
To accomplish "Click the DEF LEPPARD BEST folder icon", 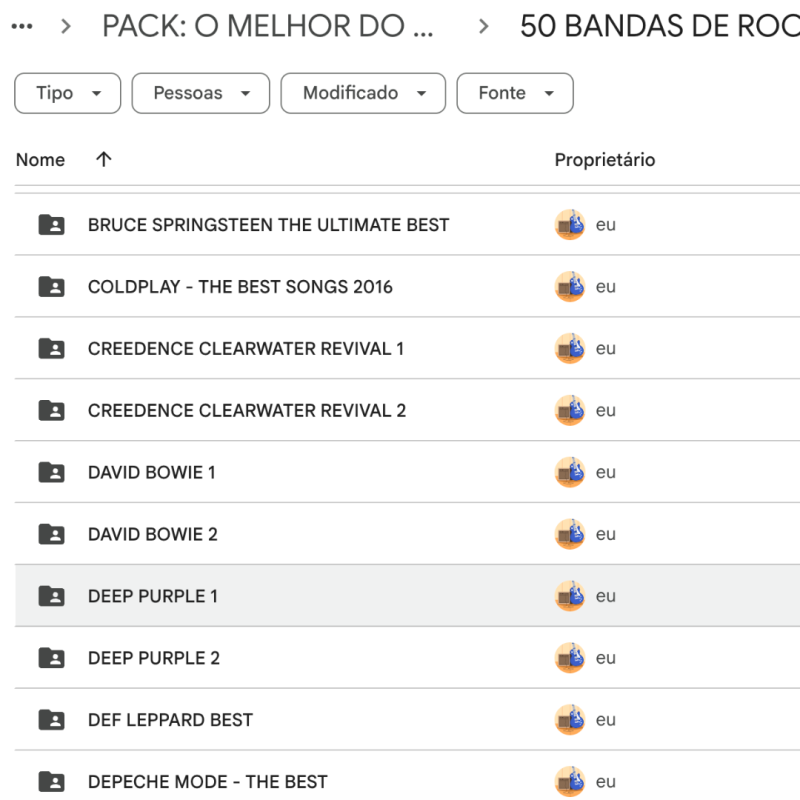I will pos(51,720).
